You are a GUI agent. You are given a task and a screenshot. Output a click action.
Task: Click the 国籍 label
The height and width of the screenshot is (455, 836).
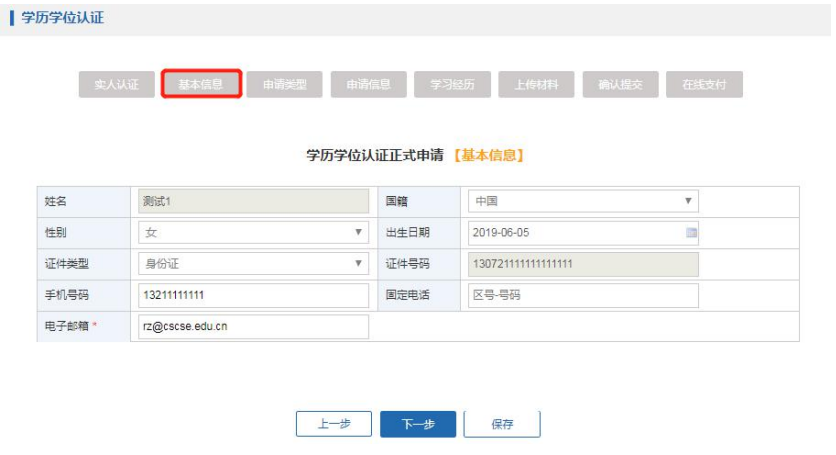pyautogui.click(x=396, y=201)
